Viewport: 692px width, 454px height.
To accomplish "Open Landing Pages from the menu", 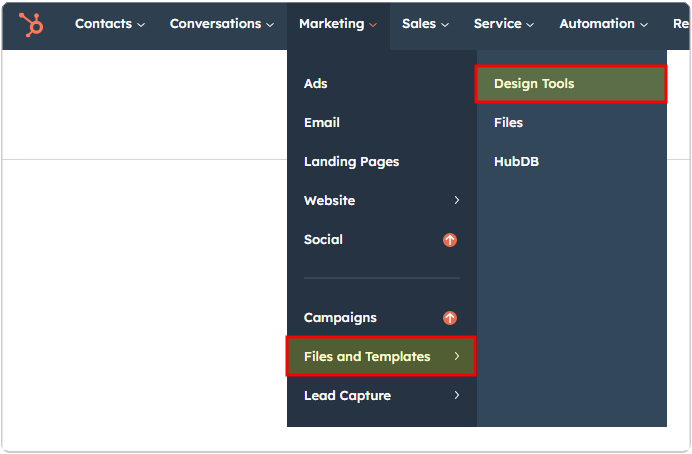I will (x=351, y=162).
